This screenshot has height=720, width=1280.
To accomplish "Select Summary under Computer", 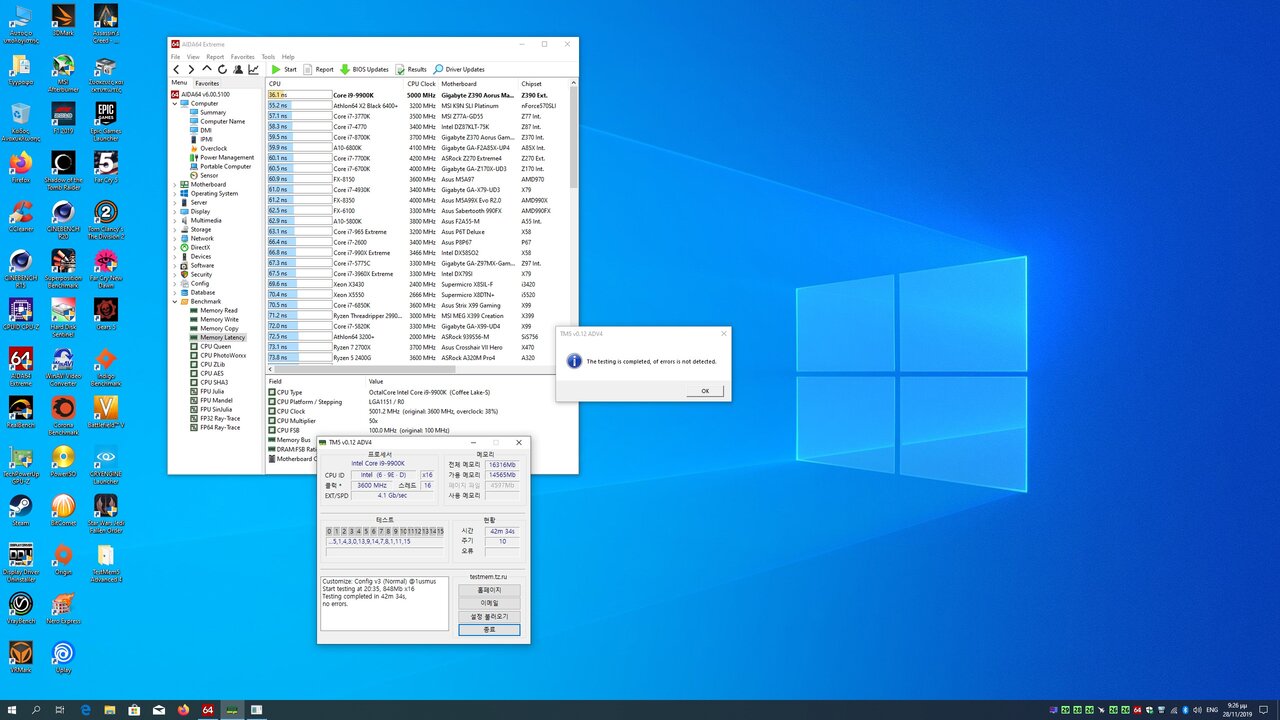I will point(207,112).
